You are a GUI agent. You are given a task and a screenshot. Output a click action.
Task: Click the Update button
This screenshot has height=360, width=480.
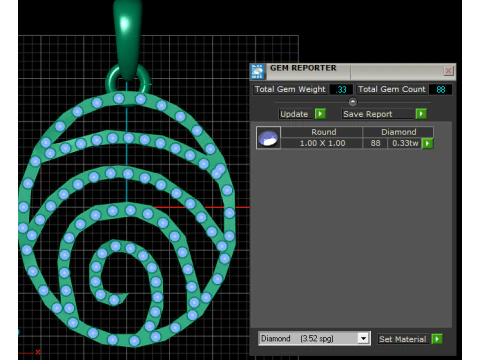[x=296, y=114]
